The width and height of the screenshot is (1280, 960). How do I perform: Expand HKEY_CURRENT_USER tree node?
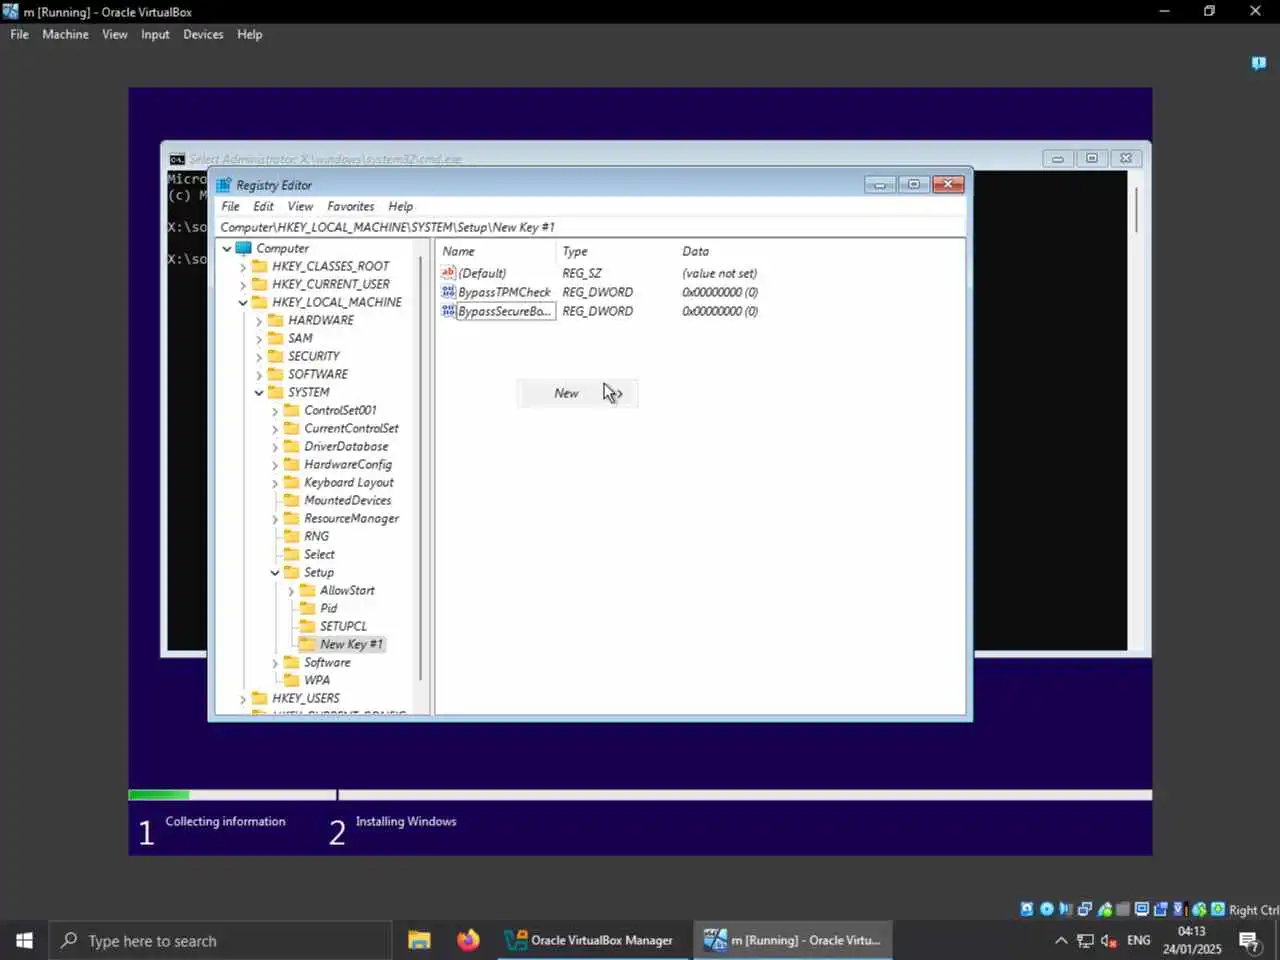coord(243,285)
